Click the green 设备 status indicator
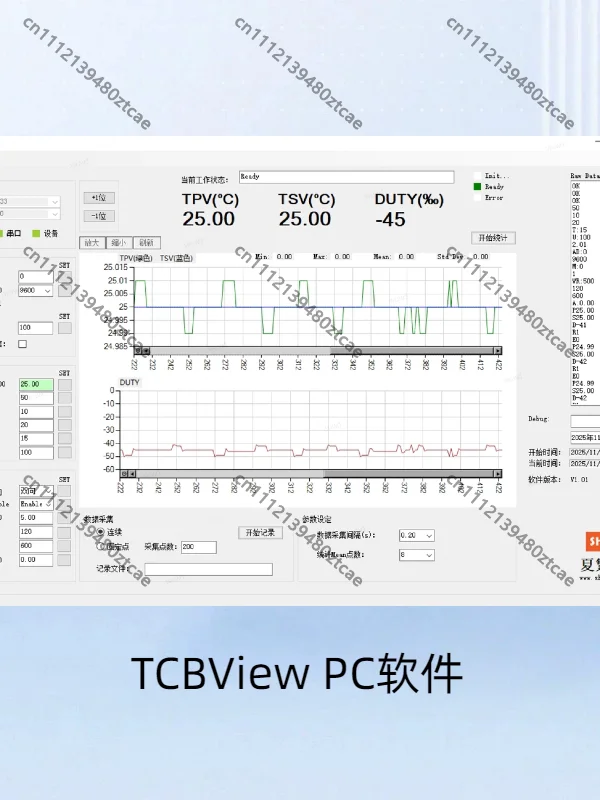 (x=36, y=234)
